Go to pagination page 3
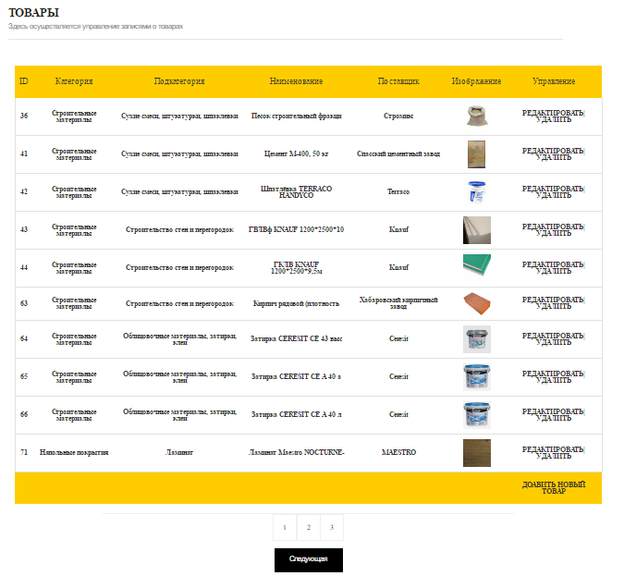624x576 pixels. [332, 527]
